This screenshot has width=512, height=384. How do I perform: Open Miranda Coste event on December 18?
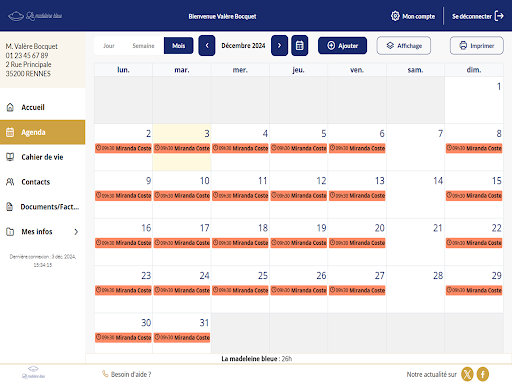(x=240, y=243)
